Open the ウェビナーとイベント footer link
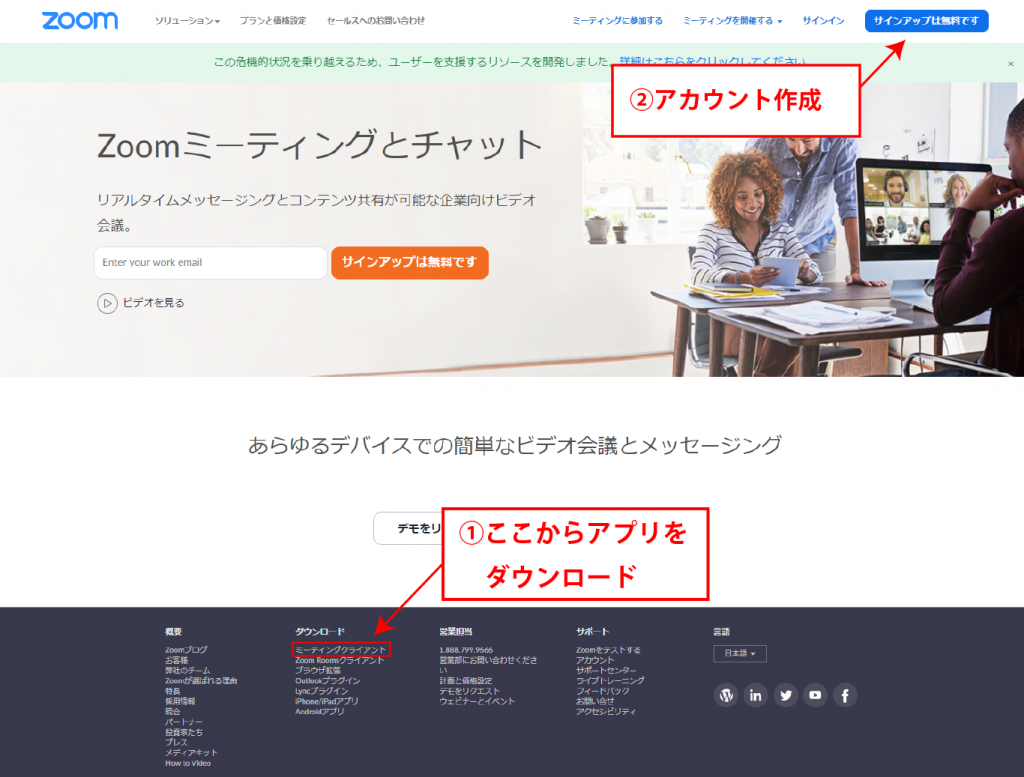The height and width of the screenshot is (777, 1024). [477, 701]
